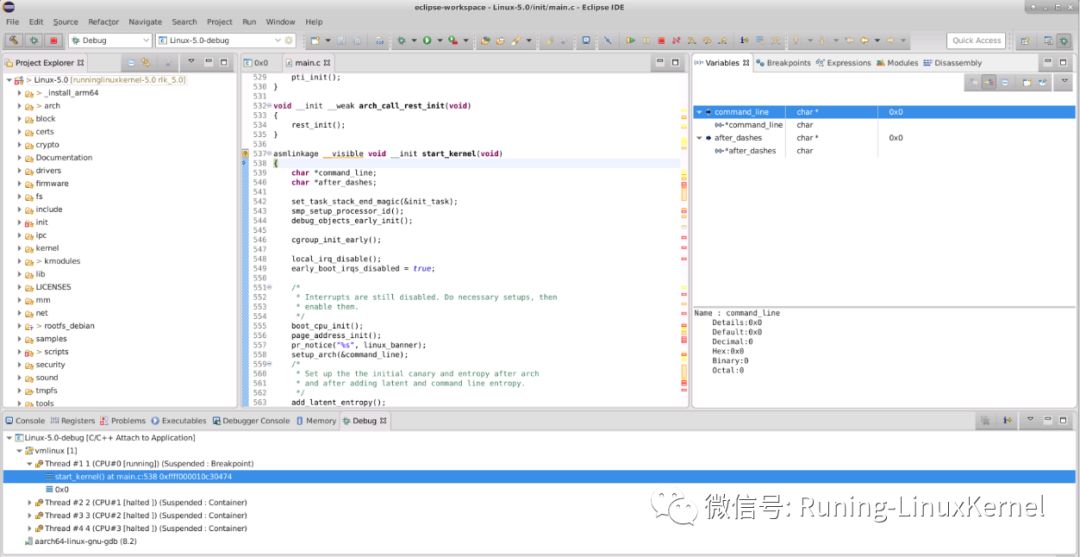Open Variables view menu triangle
This screenshot has width=1080, height=557.
click(1065, 81)
